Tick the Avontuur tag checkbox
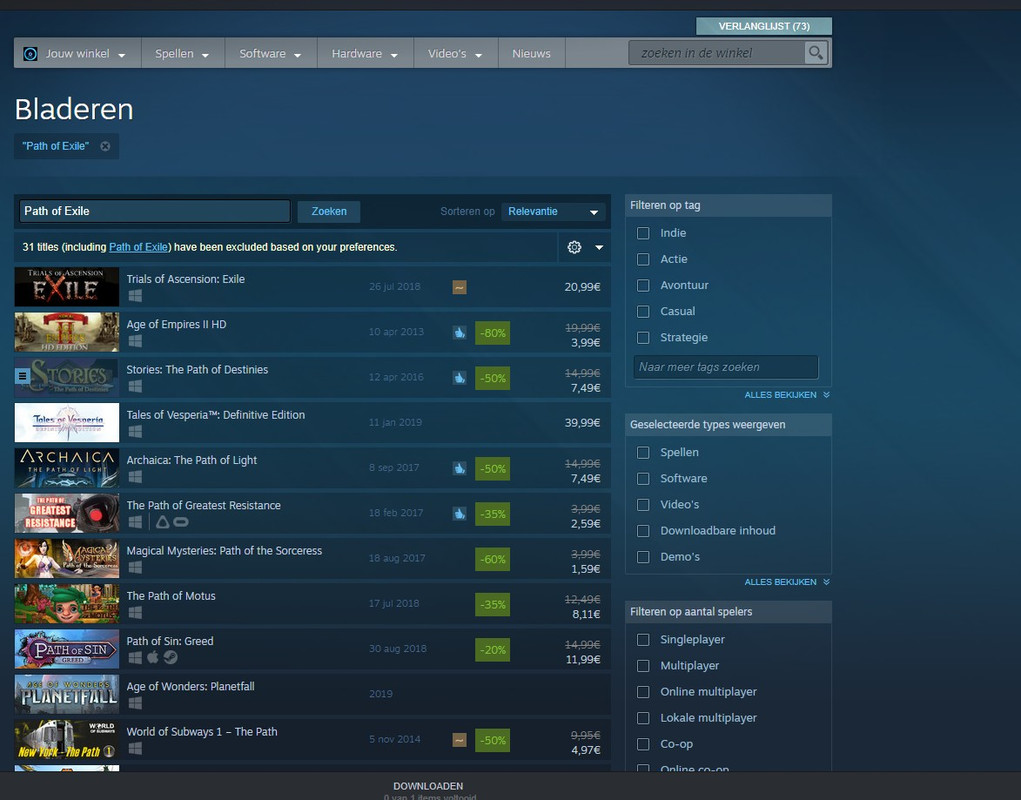Screen dimensions: 1021x800 click(643, 285)
